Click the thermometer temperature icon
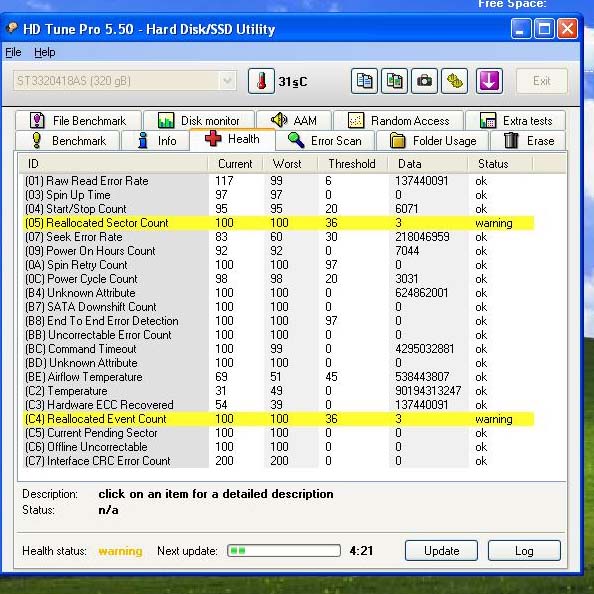Viewport: 594px width, 594px height. coord(261,81)
